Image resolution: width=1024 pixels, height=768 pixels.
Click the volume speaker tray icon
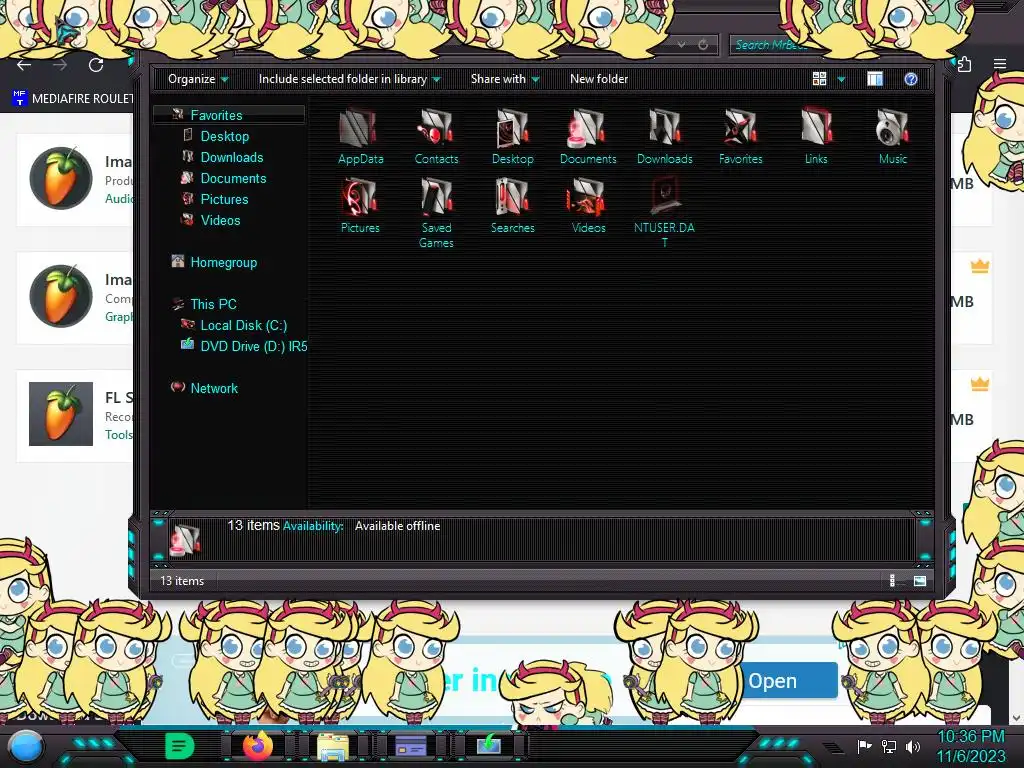[x=913, y=746]
